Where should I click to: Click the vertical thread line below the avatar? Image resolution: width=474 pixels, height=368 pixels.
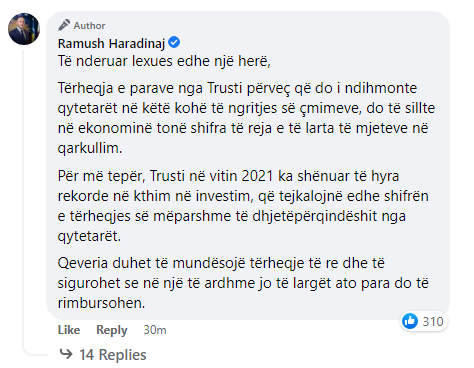pyautogui.click(x=24, y=200)
